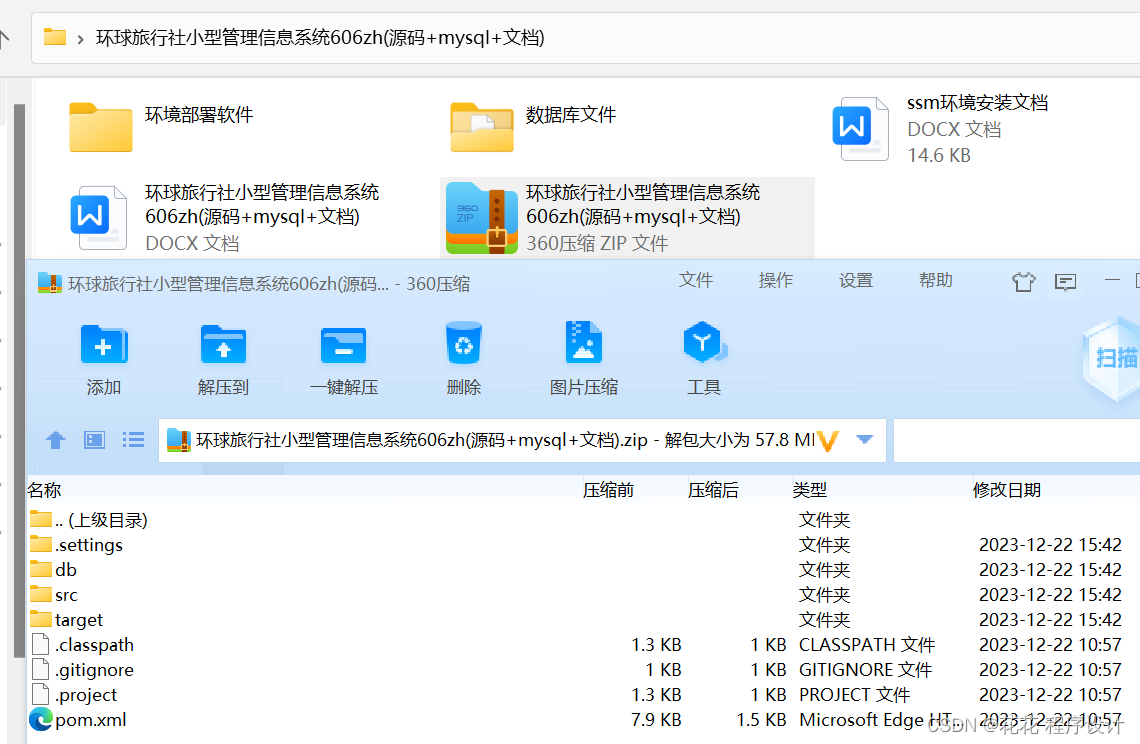Click the 360 security V badge icon
The image size is (1140, 744).
828,441
